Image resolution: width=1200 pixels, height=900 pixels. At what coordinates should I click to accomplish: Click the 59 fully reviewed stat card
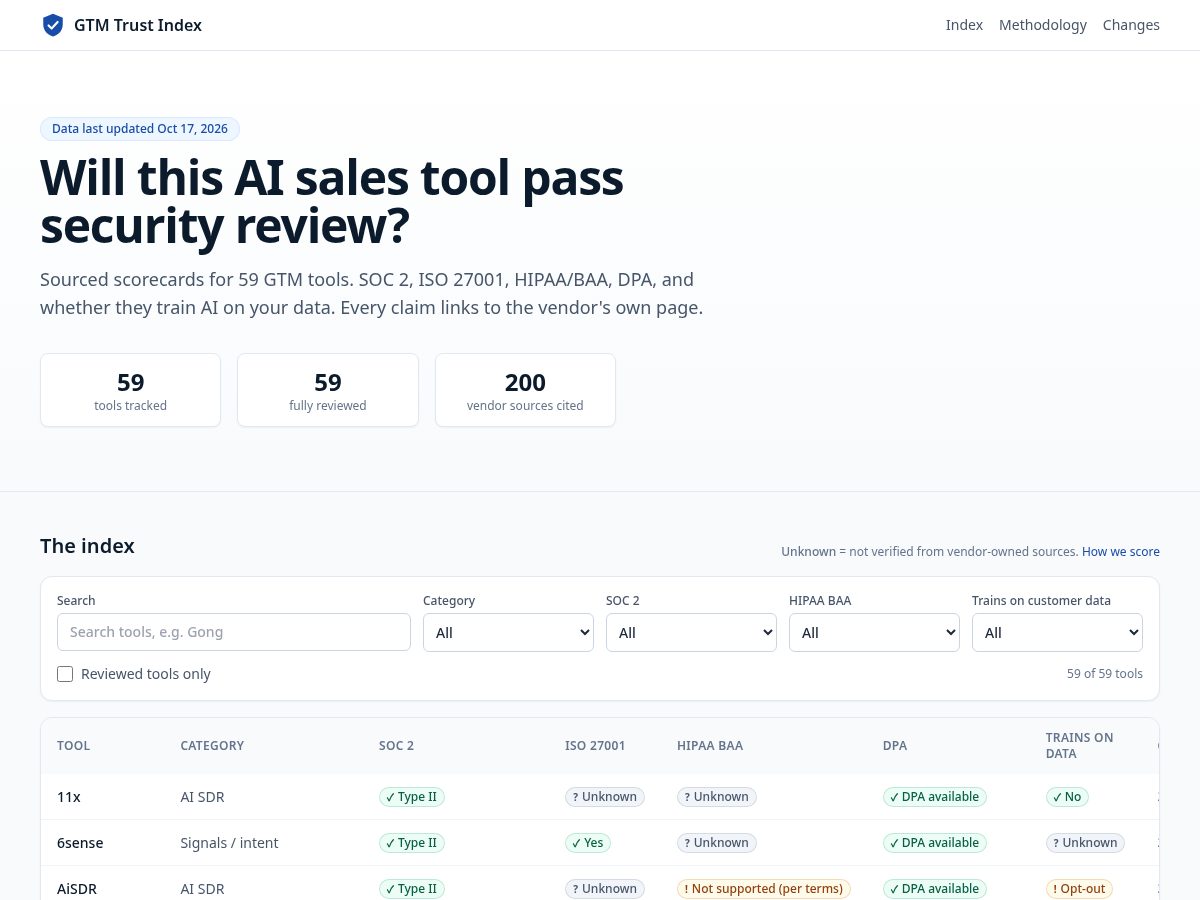[328, 390]
